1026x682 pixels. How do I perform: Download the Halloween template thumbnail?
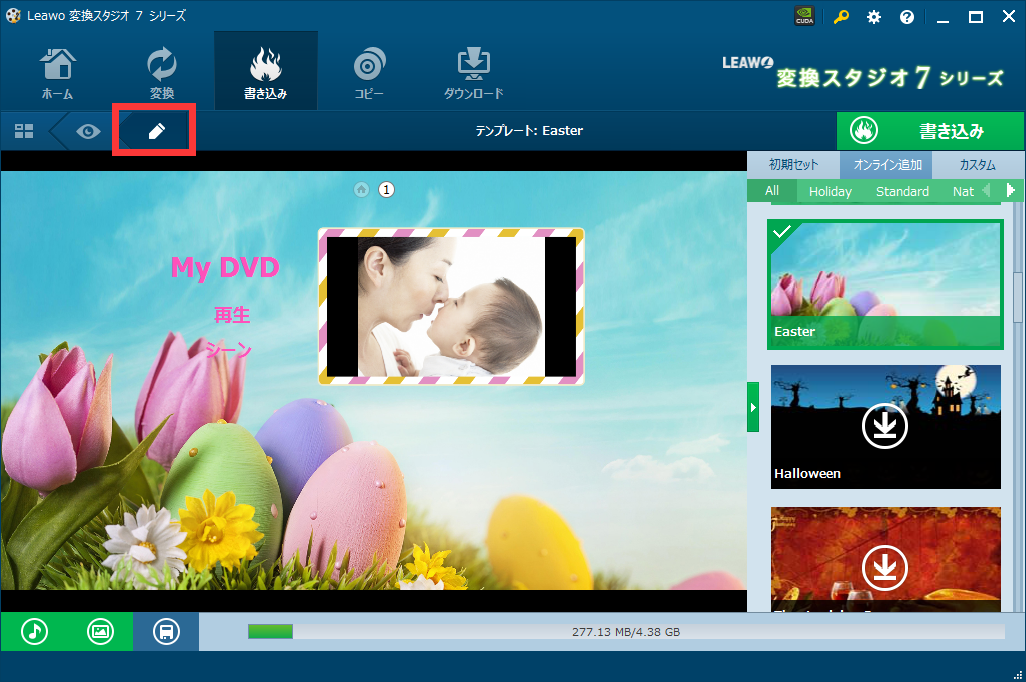[885, 427]
